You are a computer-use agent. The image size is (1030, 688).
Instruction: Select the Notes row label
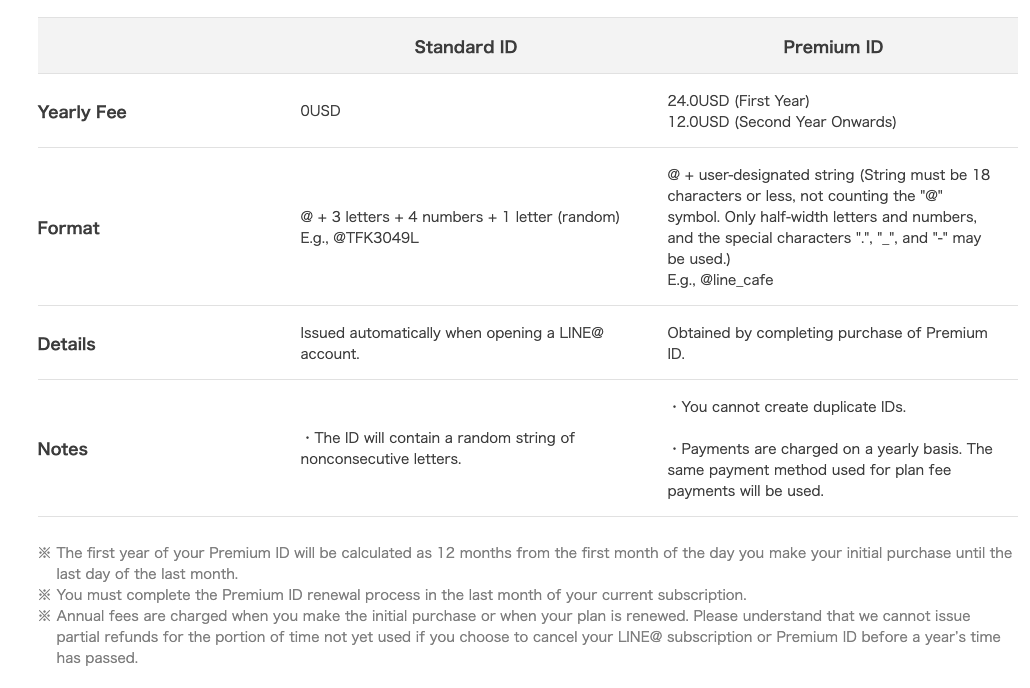pyautogui.click(x=63, y=449)
